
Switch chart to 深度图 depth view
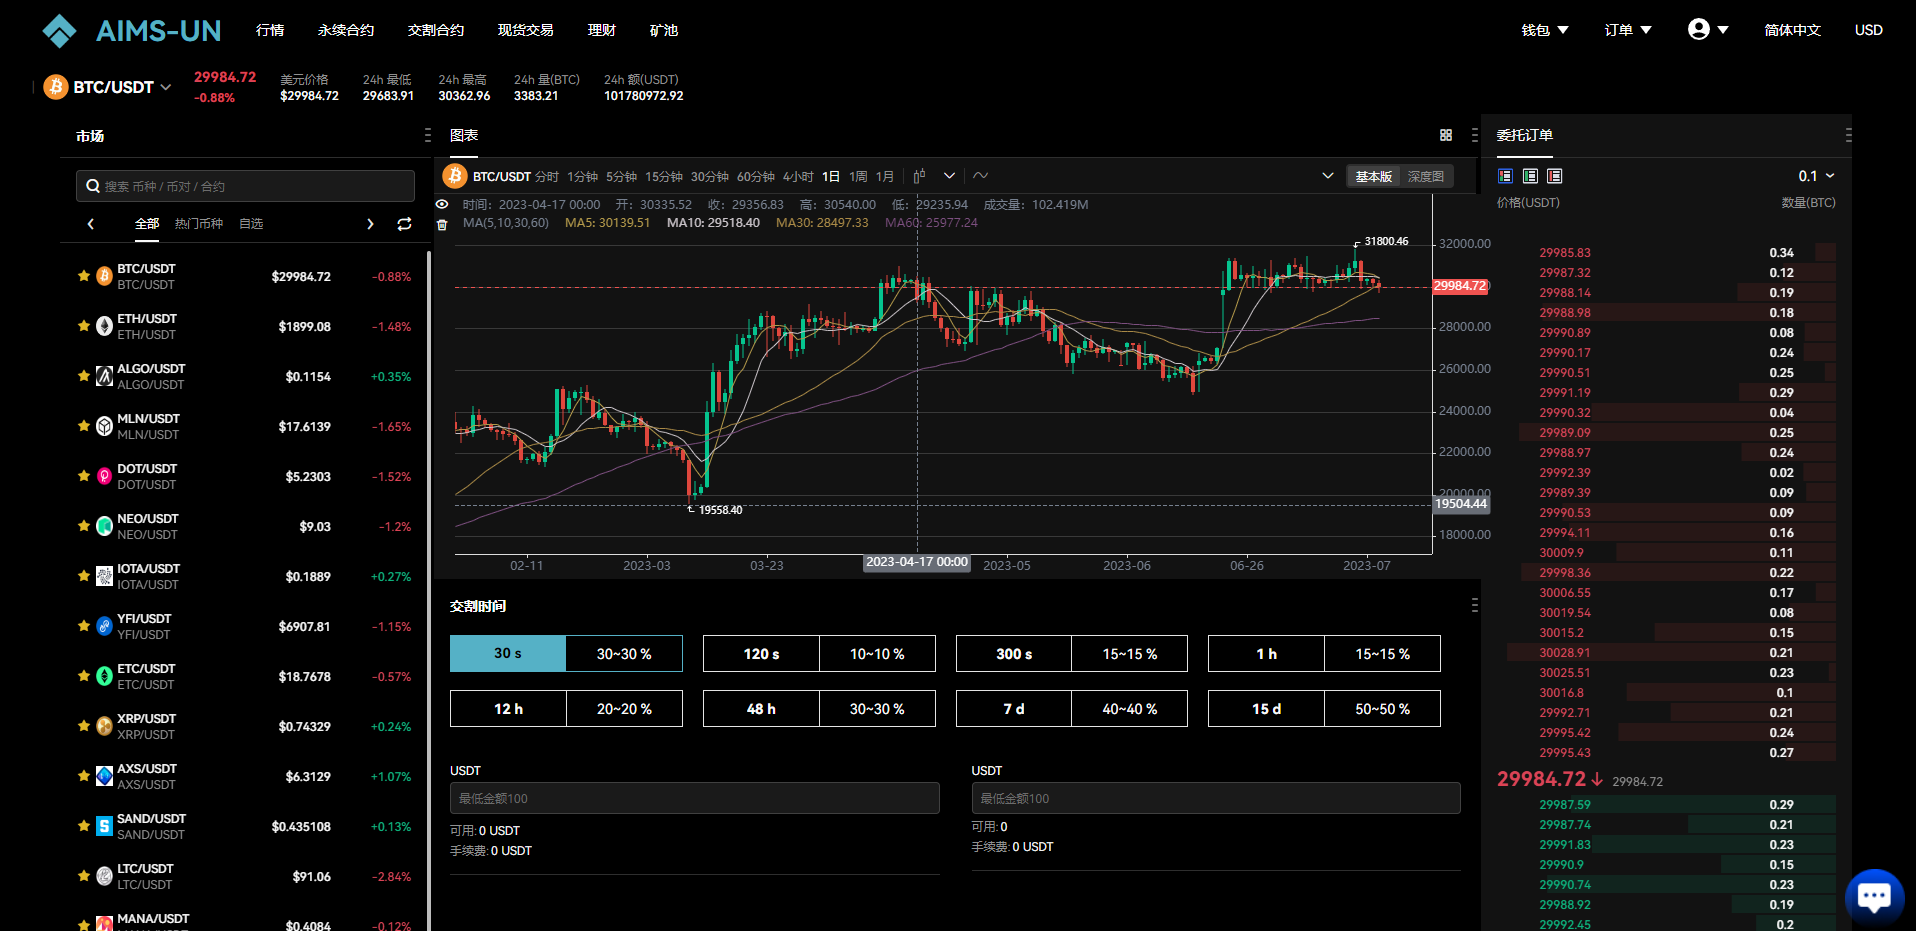(1425, 176)
